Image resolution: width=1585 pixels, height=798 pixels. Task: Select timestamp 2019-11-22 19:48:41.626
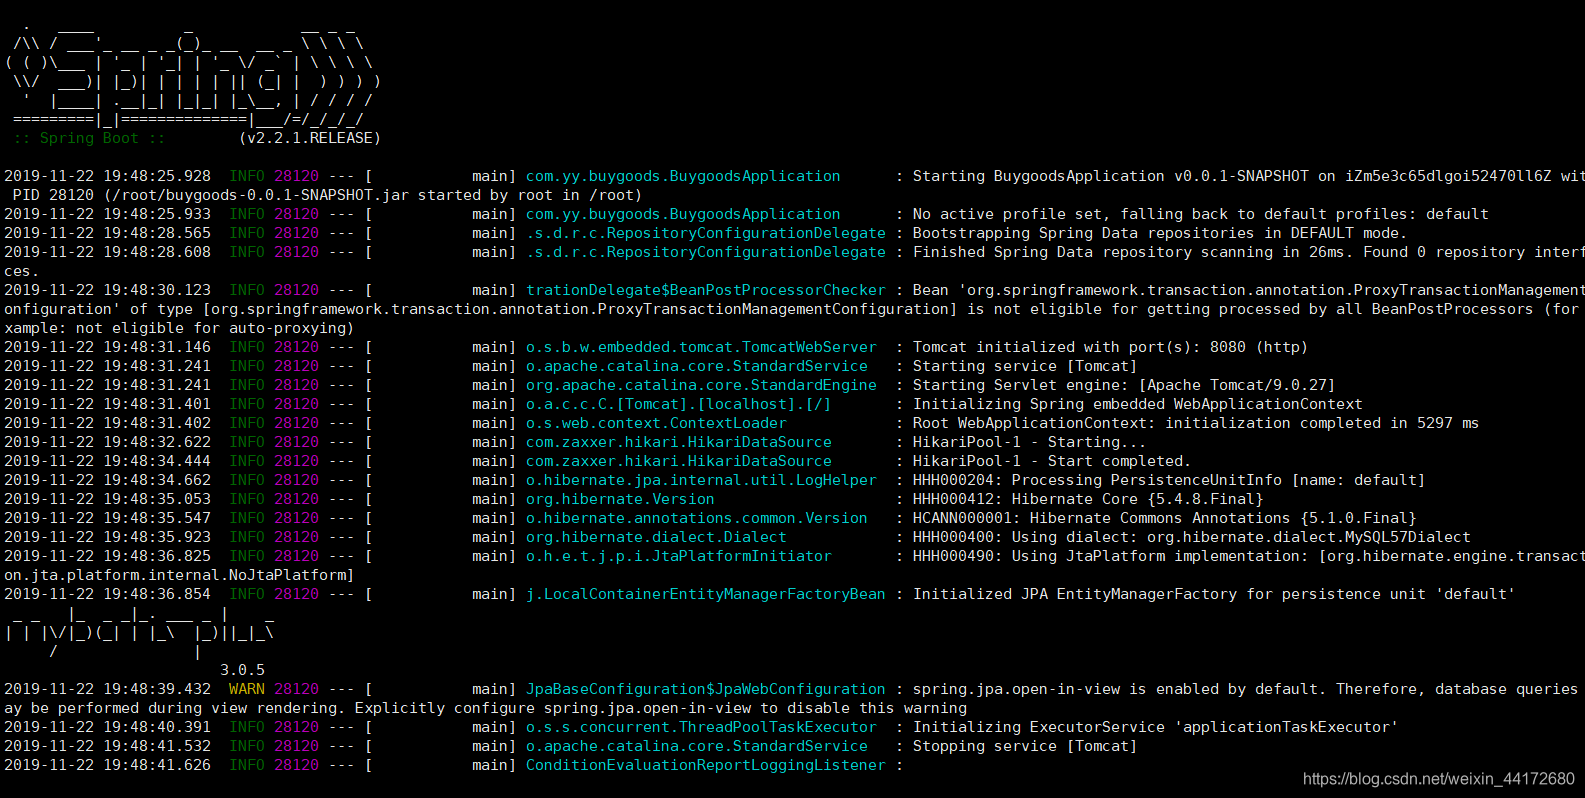[108, 765]
